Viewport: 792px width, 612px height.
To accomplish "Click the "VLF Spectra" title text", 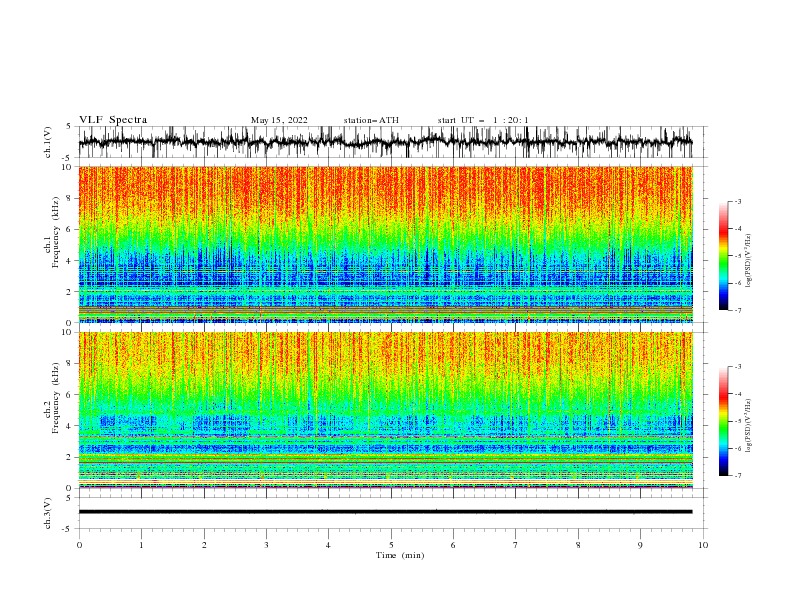I will [x=113, y=120].
